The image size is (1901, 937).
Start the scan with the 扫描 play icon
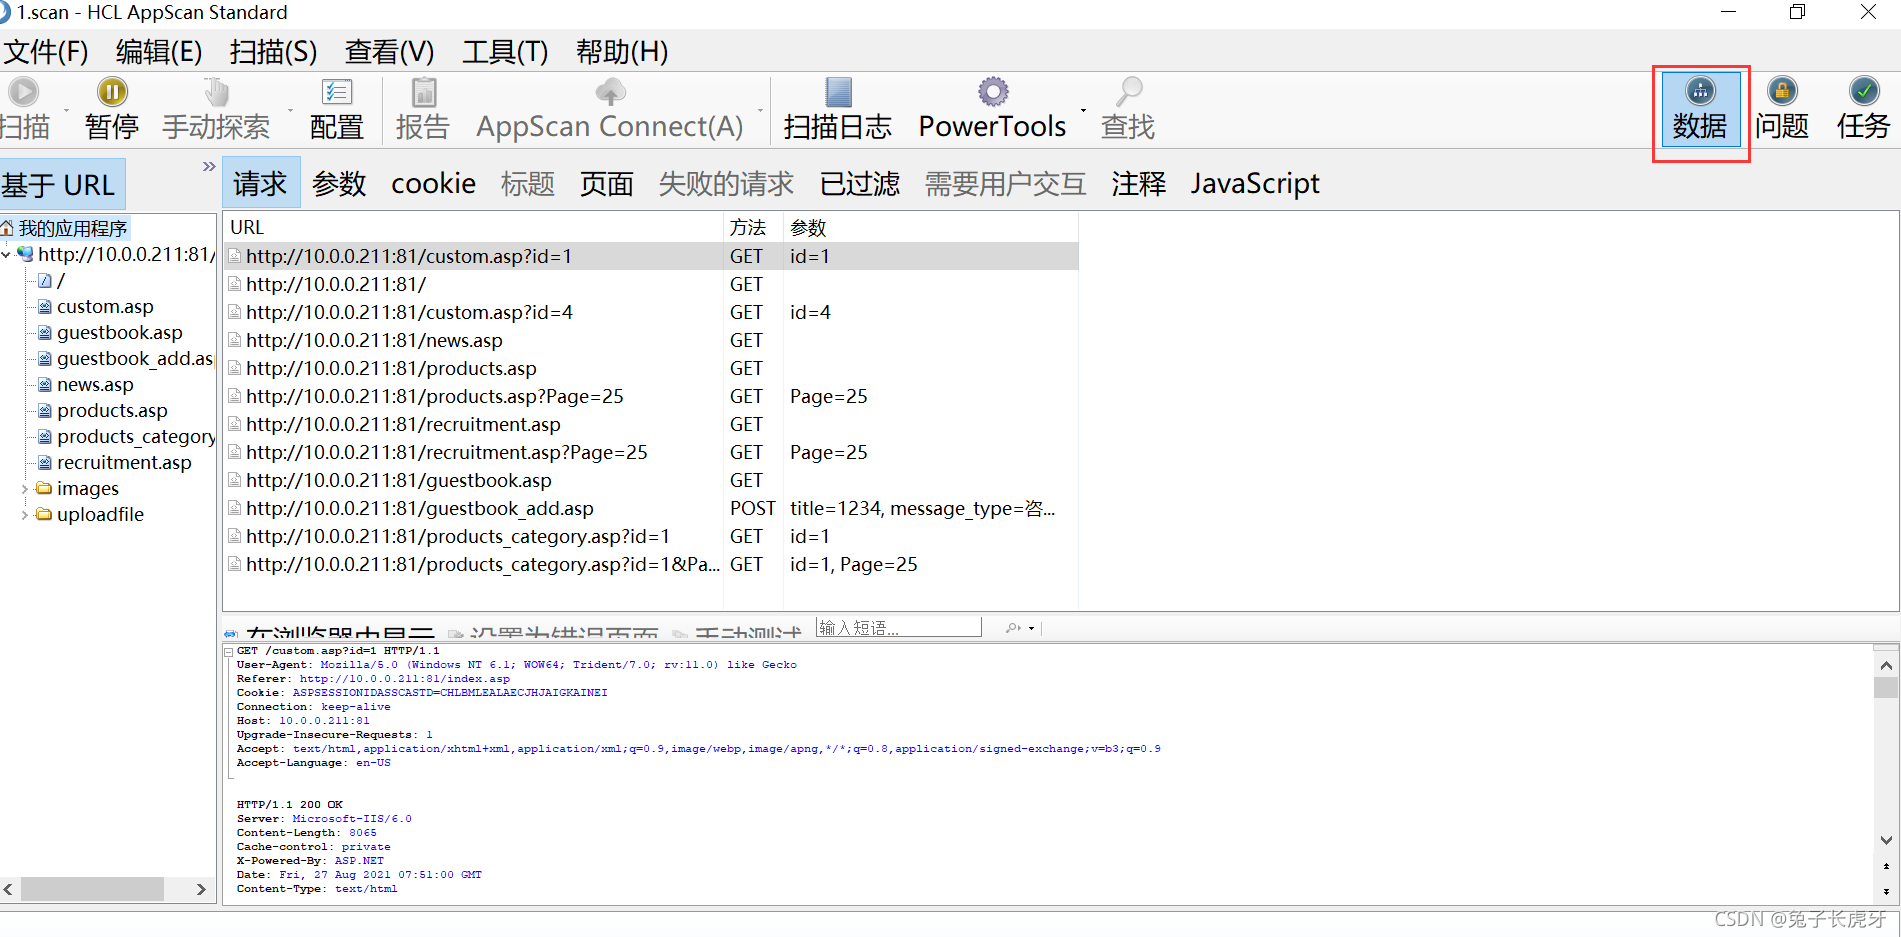click(x=23, y=92)
